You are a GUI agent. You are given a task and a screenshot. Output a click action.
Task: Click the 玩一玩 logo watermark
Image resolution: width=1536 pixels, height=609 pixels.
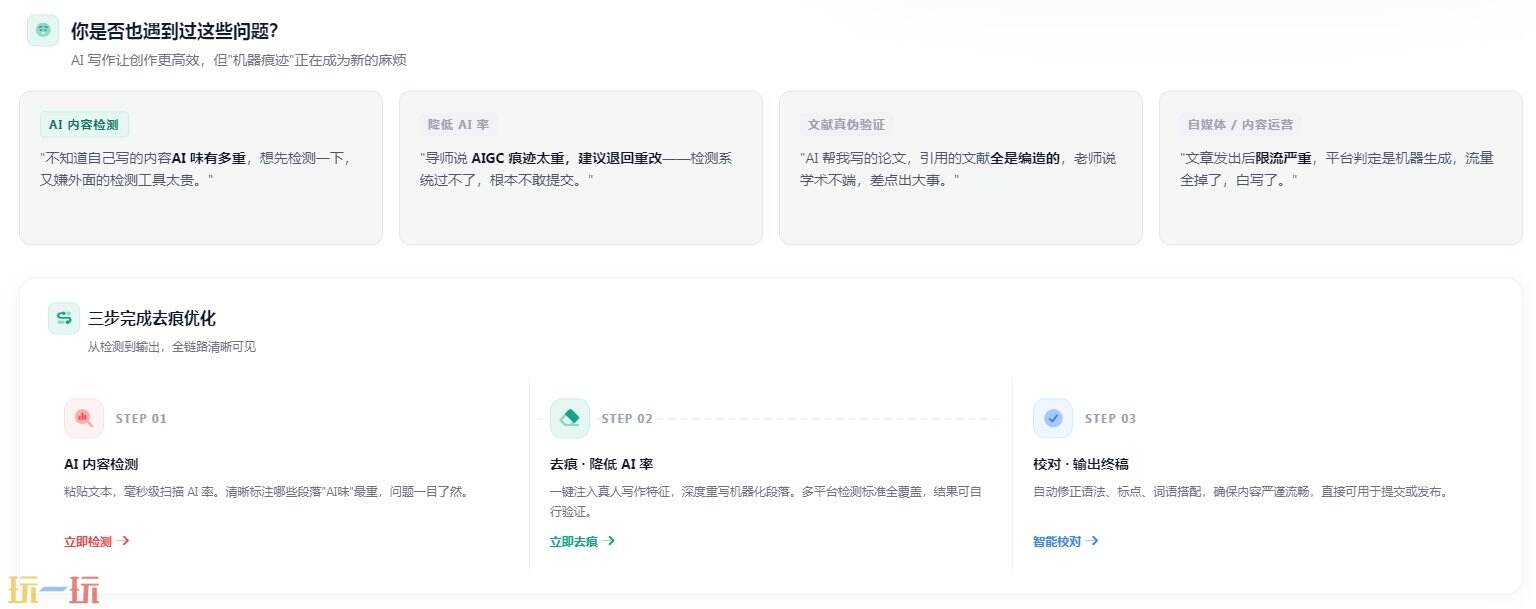click(55, 590)
